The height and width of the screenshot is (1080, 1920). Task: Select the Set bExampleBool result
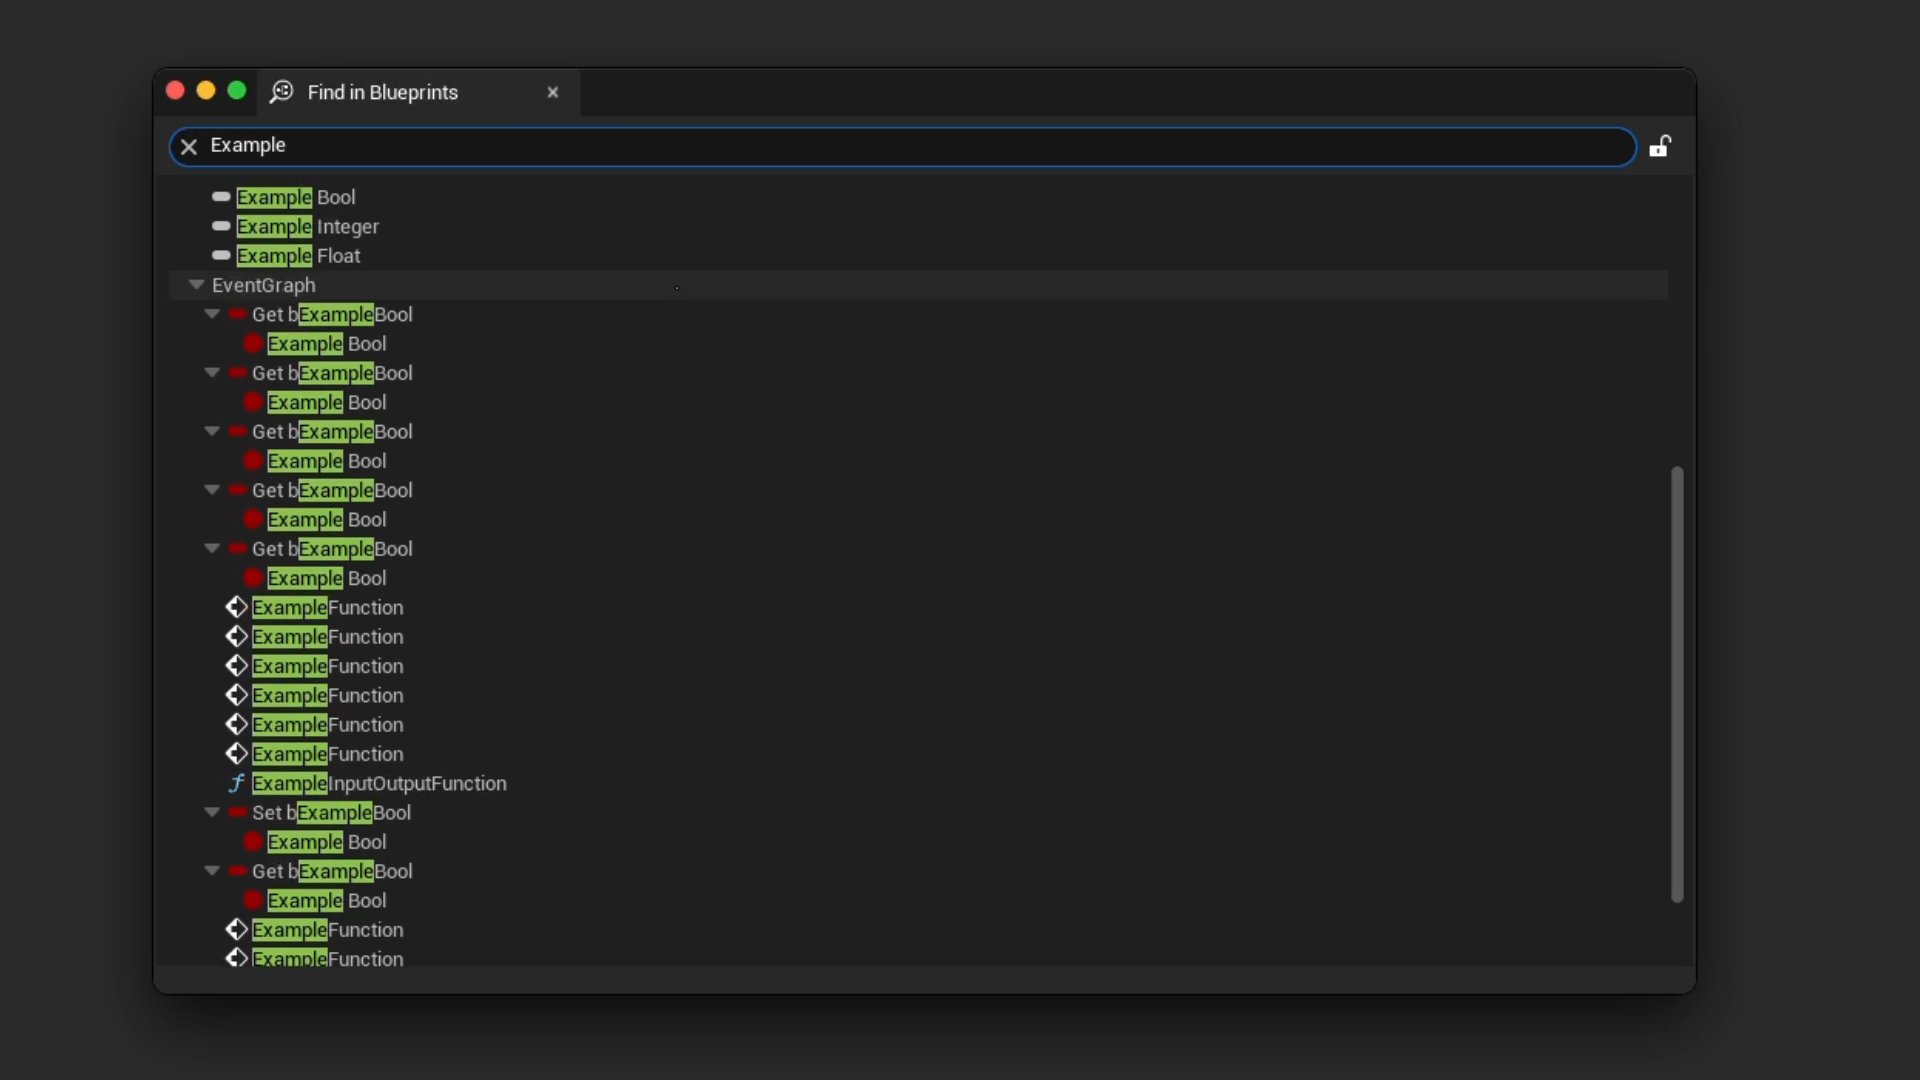pos(331,812)
